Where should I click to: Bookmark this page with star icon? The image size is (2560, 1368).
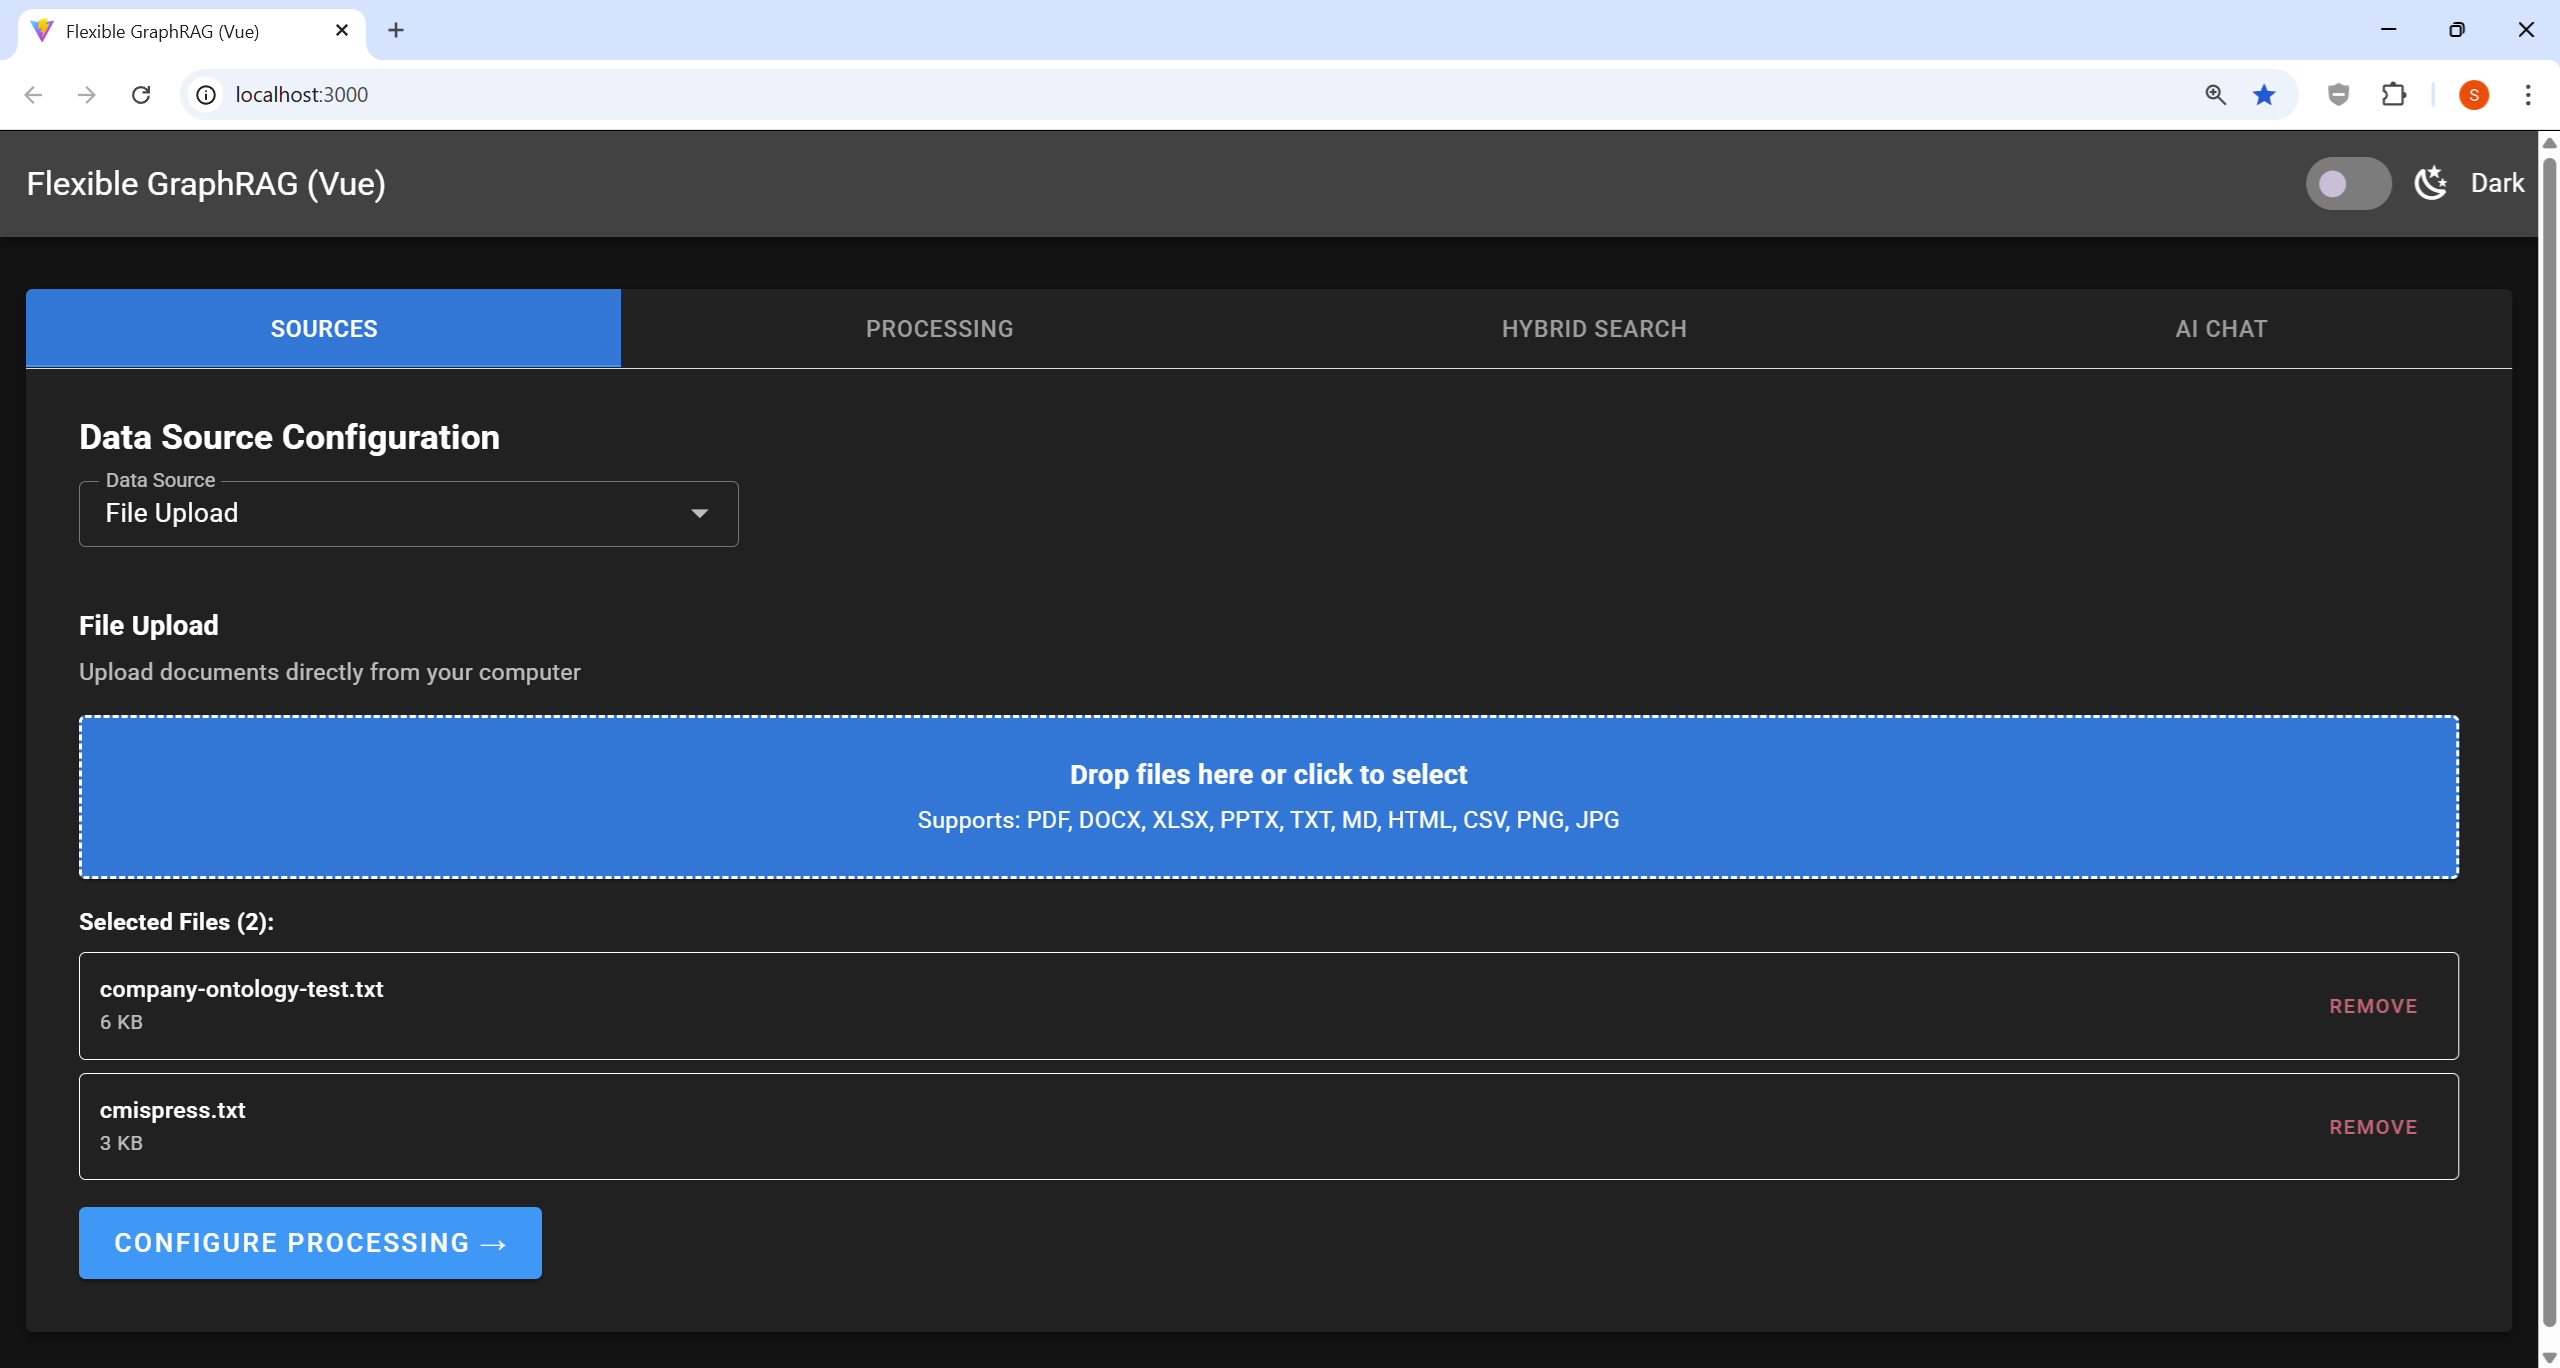2264,95
